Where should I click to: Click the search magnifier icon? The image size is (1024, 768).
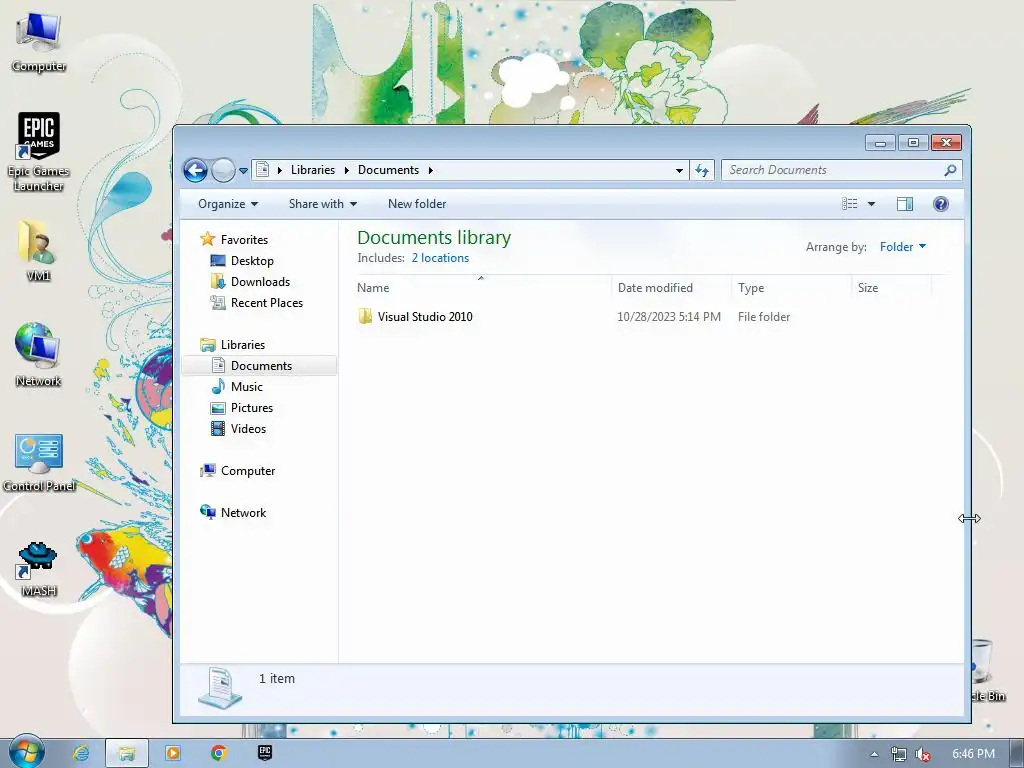950,170
